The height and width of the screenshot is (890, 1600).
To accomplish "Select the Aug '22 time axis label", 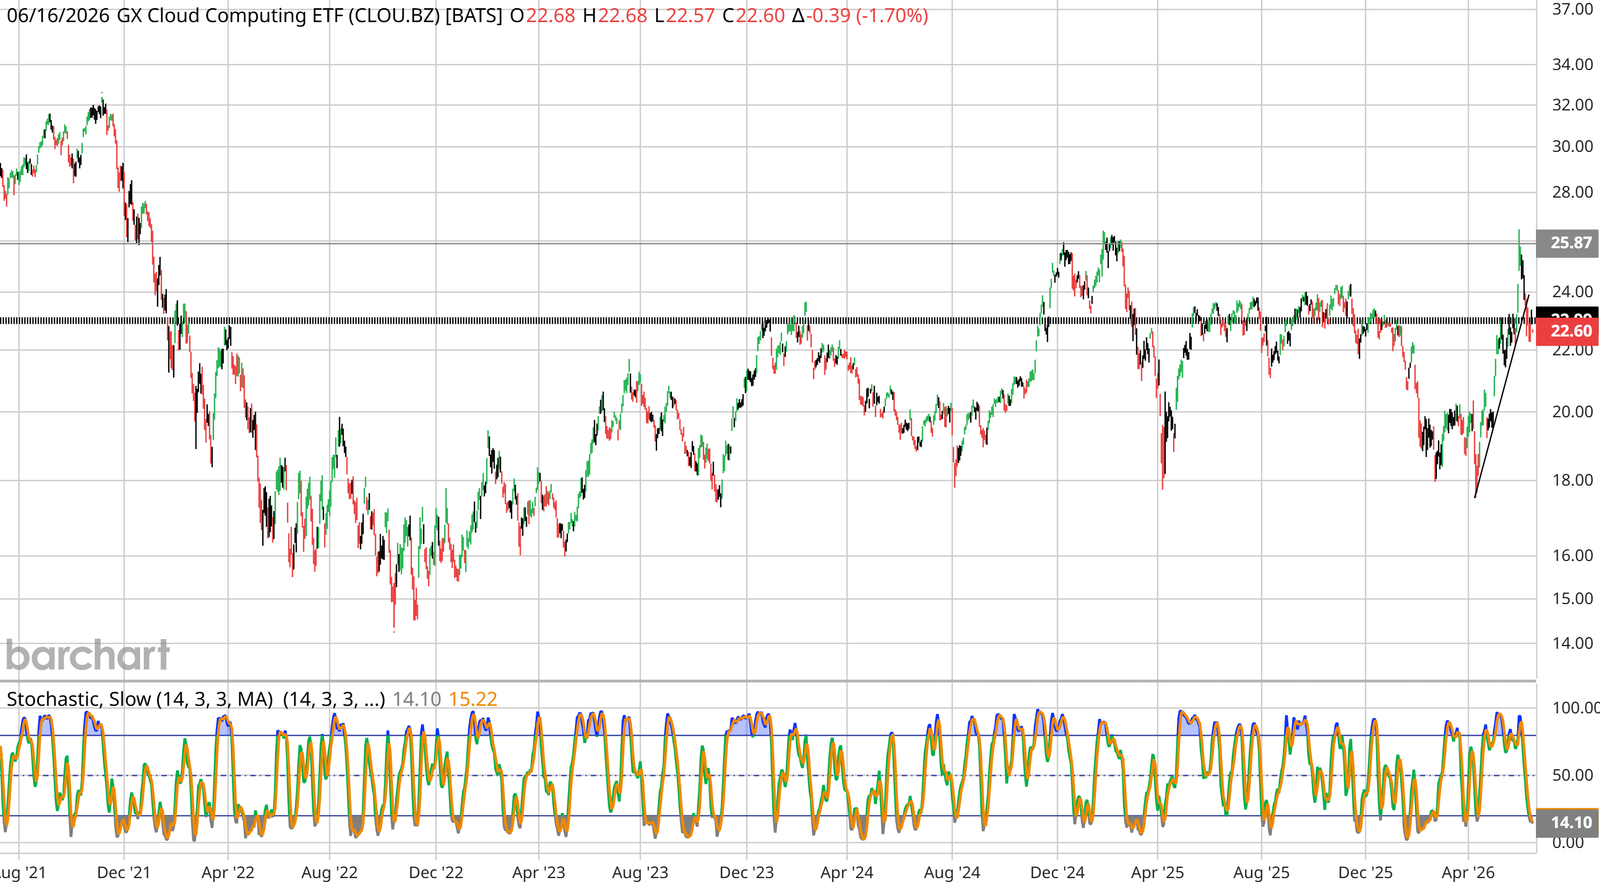I will click(330, 873).
